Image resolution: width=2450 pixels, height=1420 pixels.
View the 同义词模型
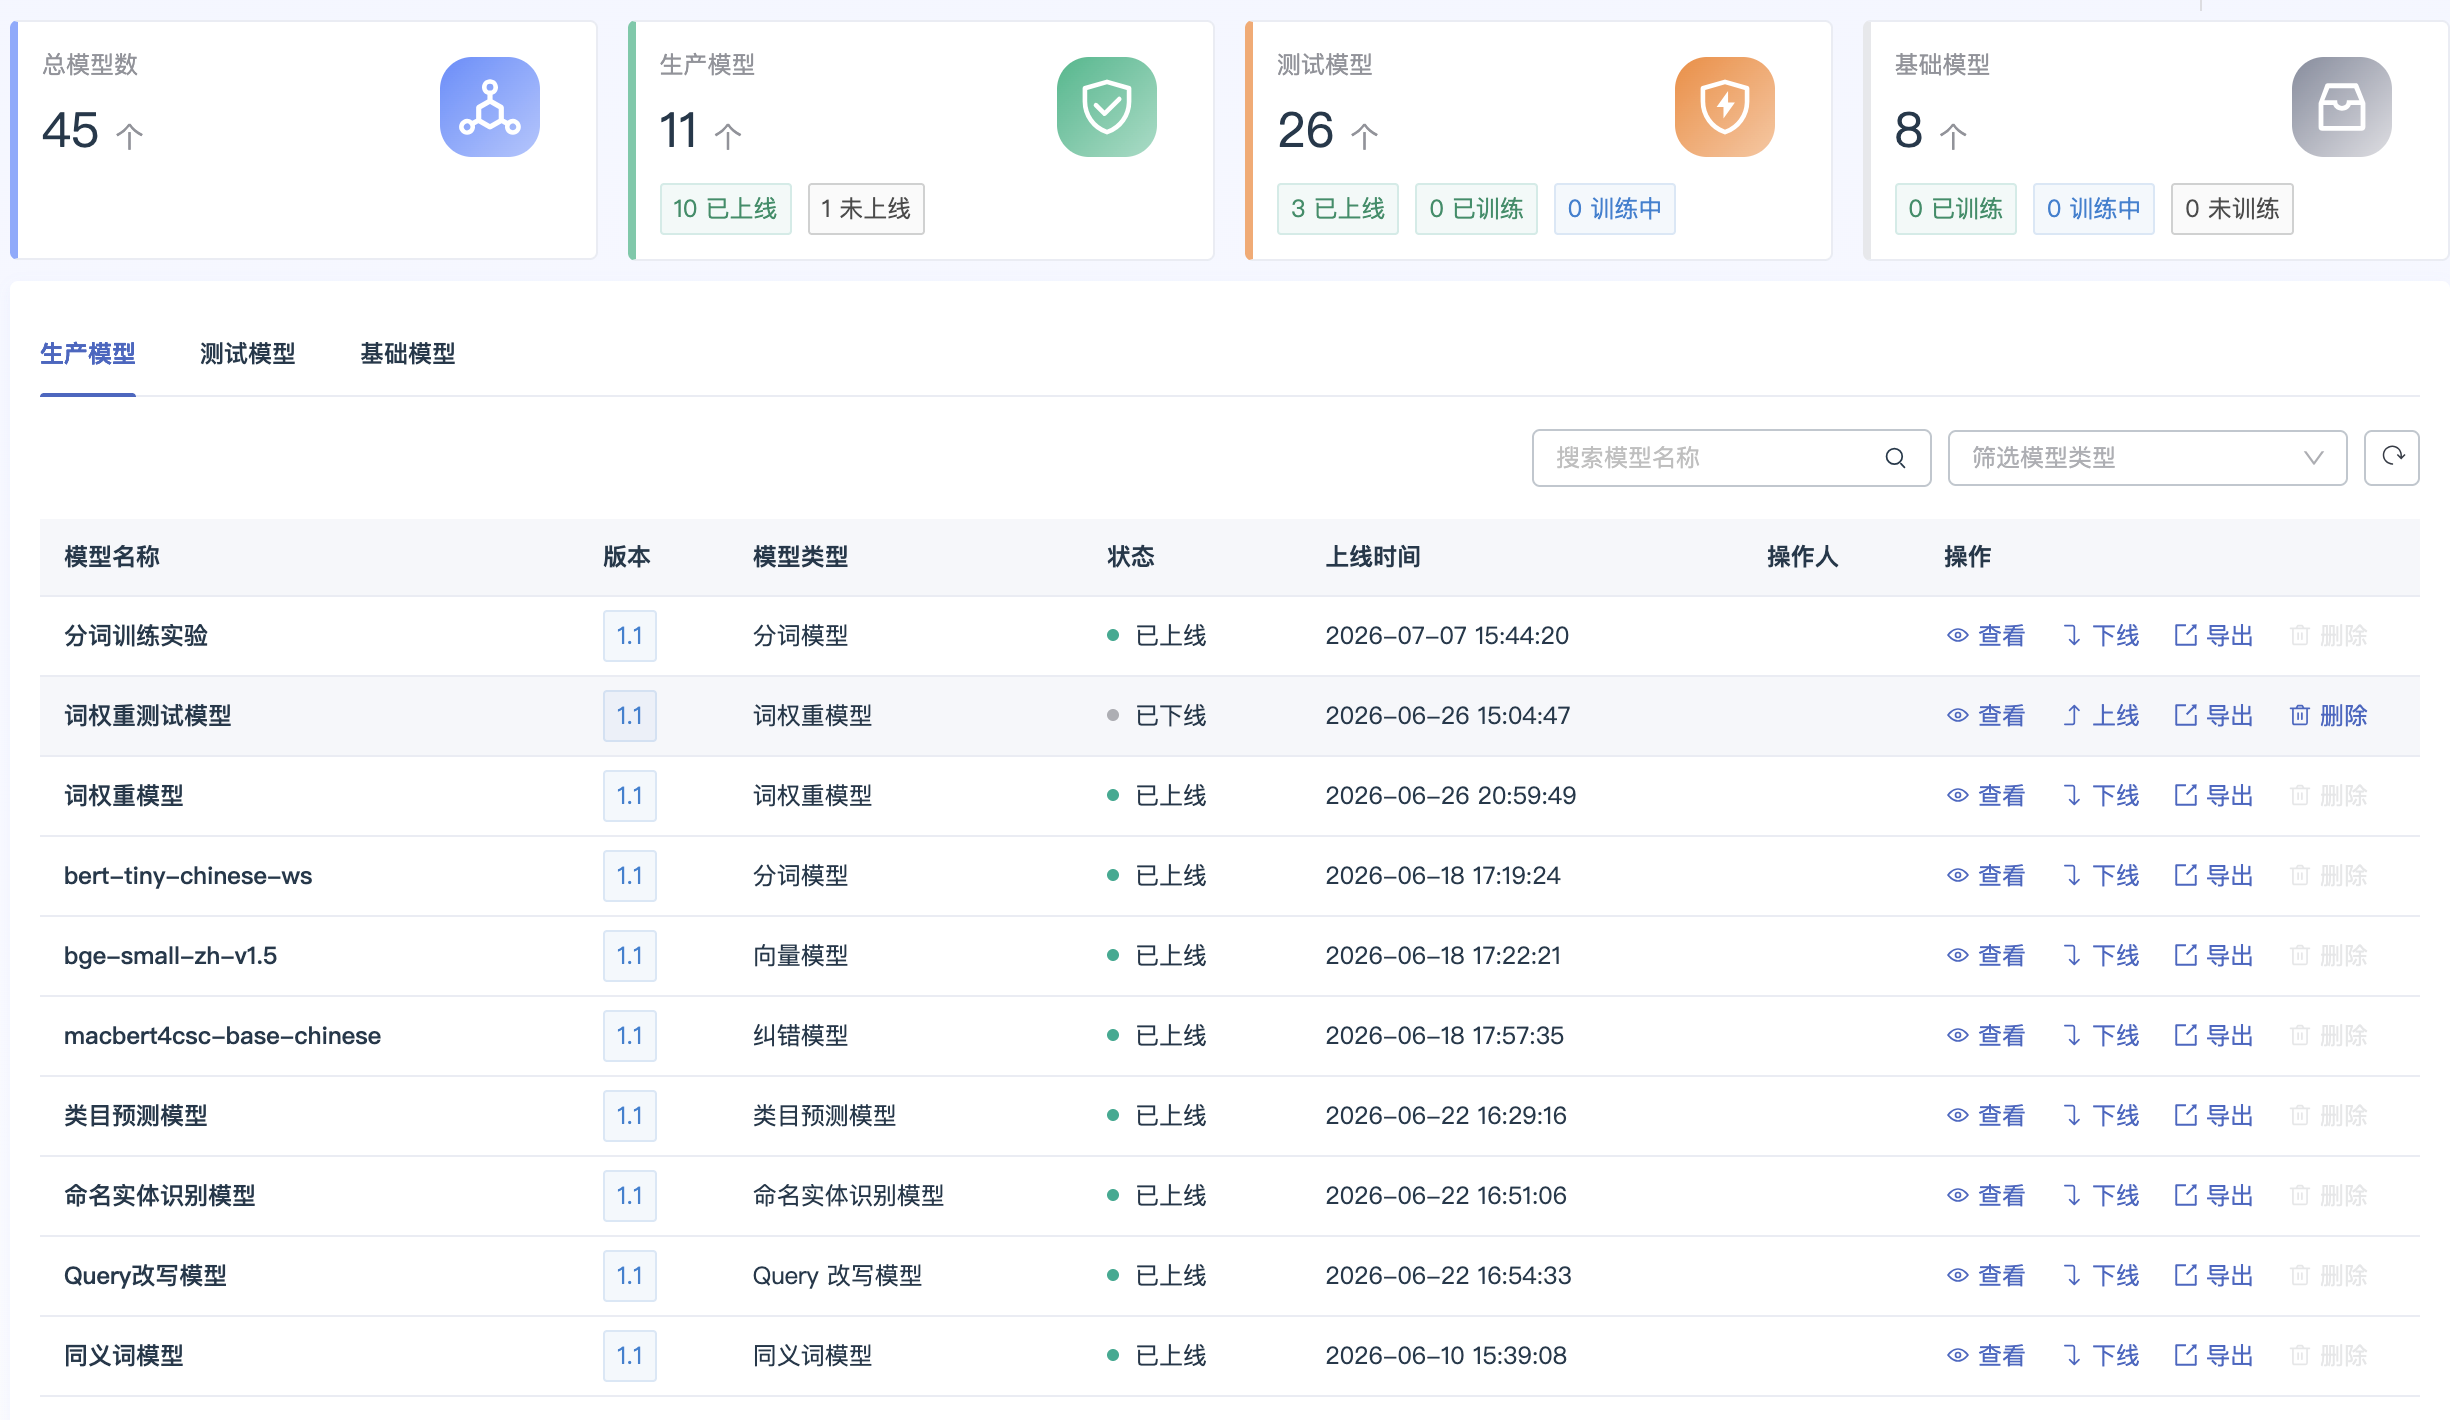tap(1986, 1356)
